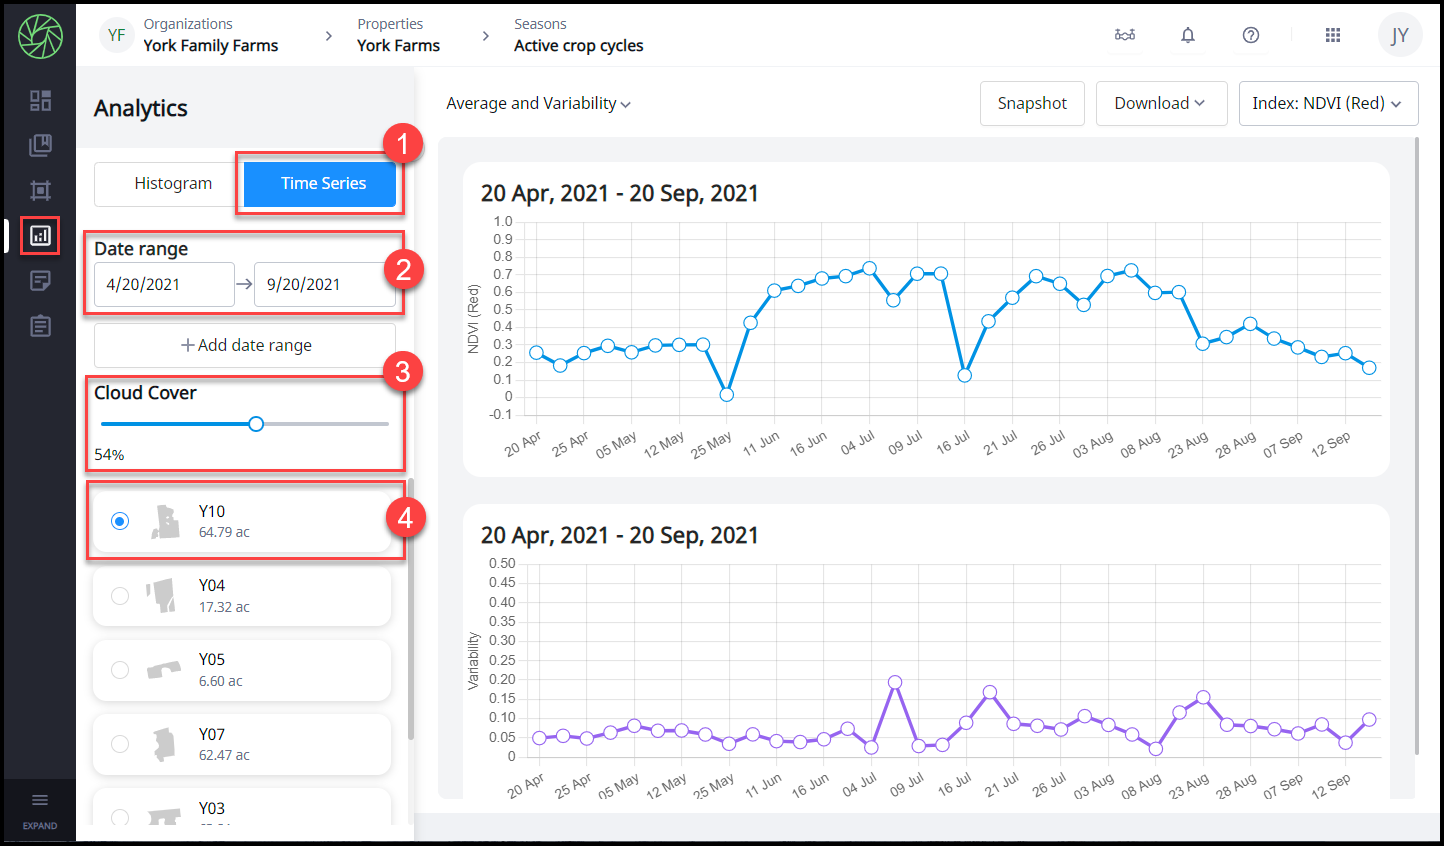Open the Download dropdown menu
The image size is (1444, 846).
pyautogui.click(x=1160, y=104)
